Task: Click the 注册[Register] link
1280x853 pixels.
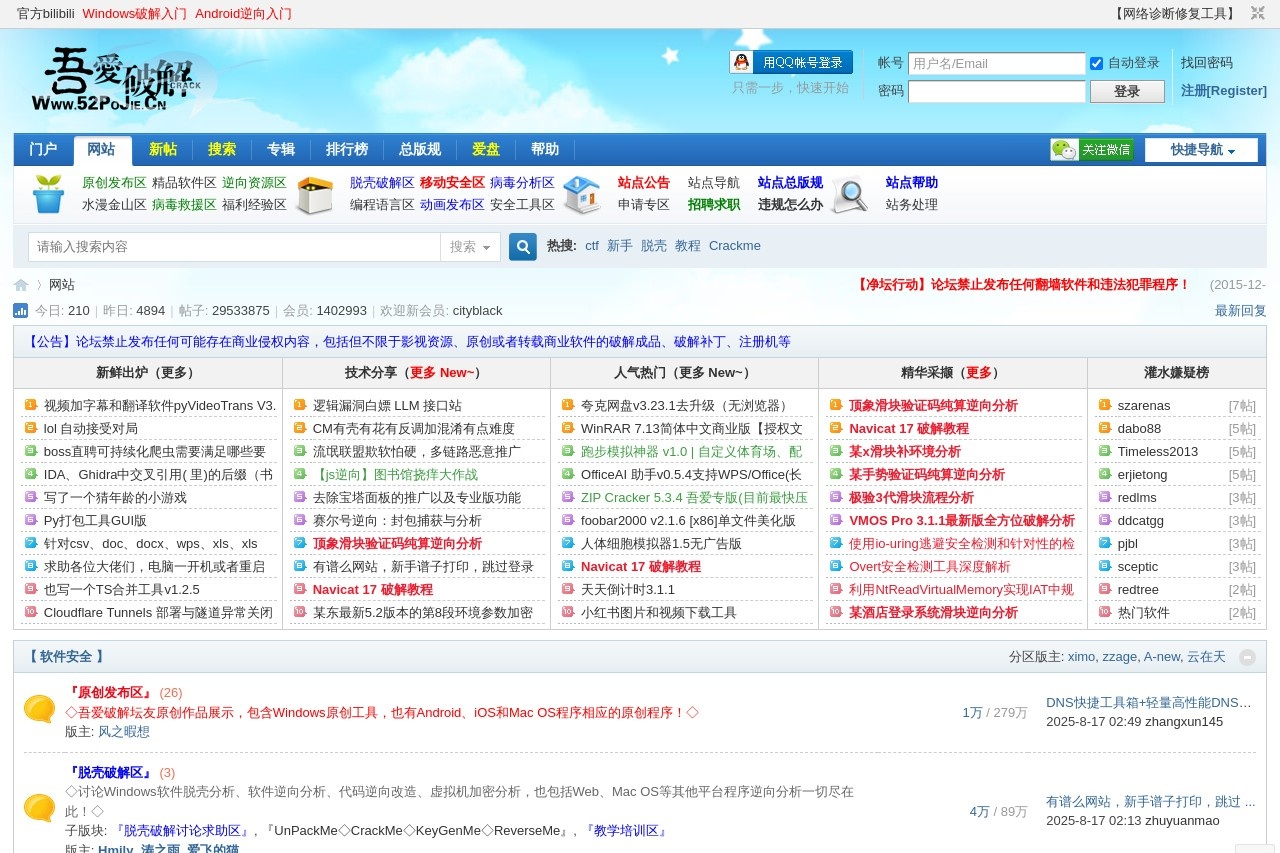Action: click(x=1224, y=90)
